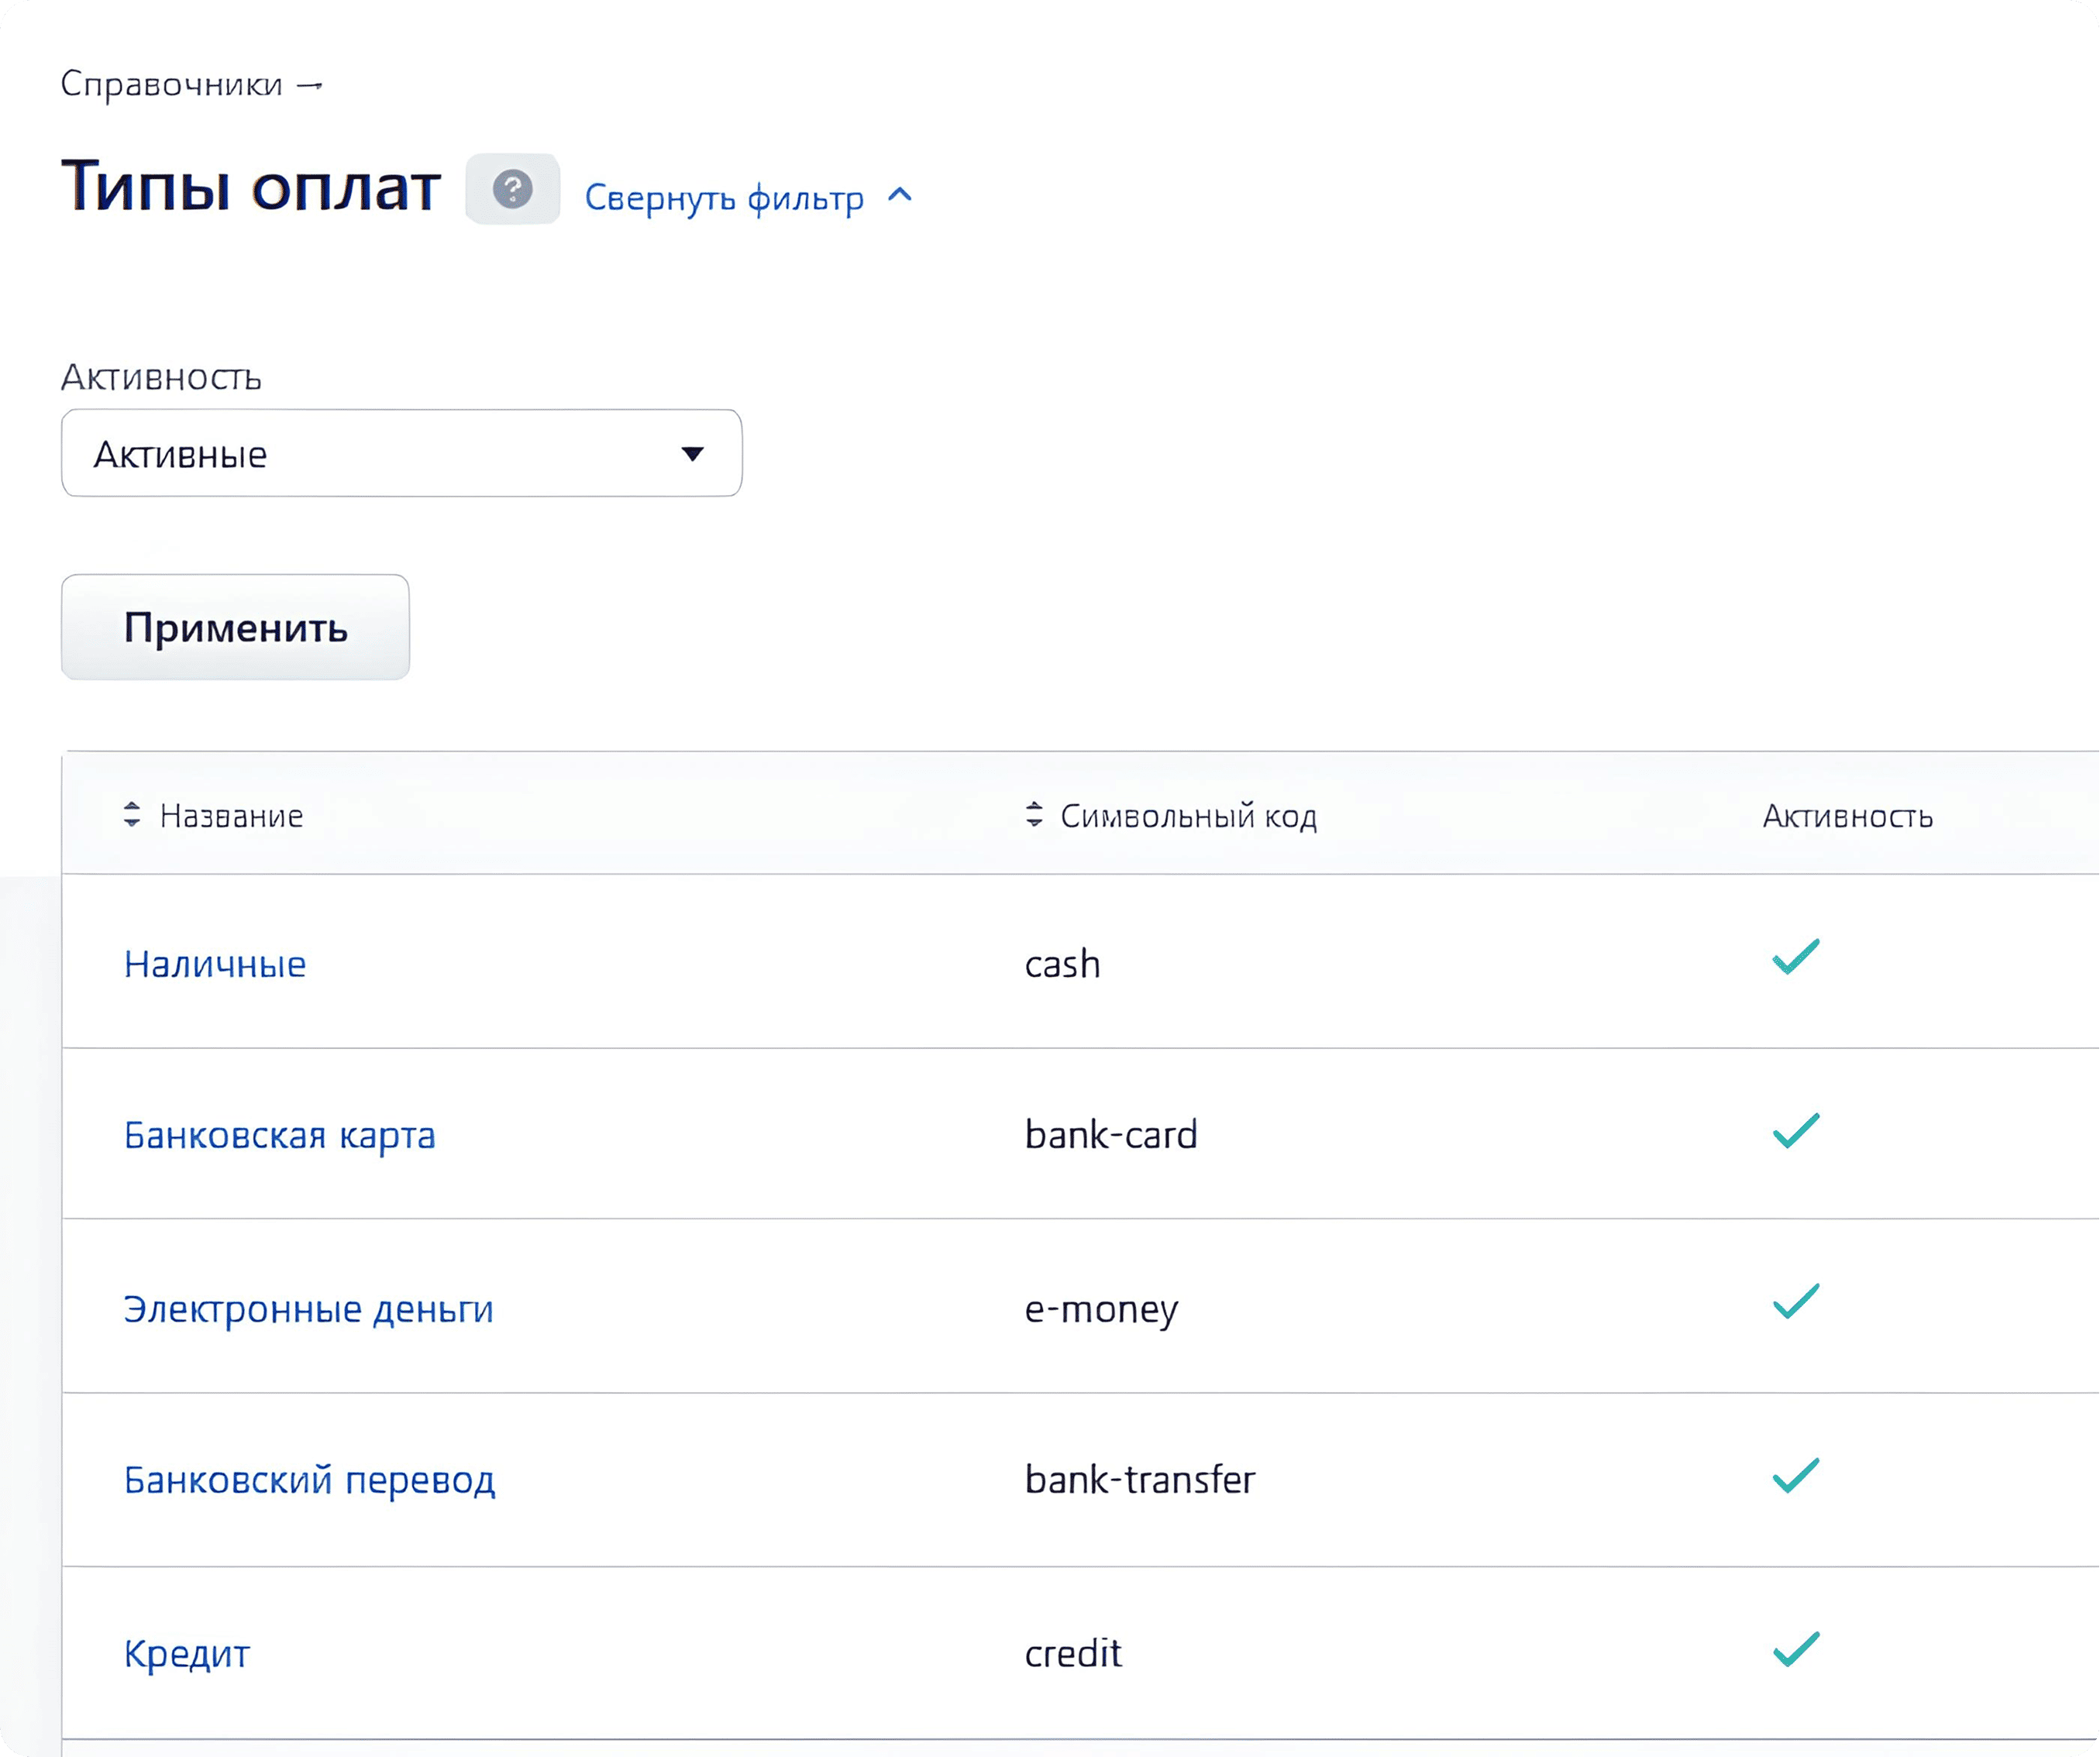Sort by Символьный код sort icon
This screenshot has height=1757, width=2100.
1034,815
